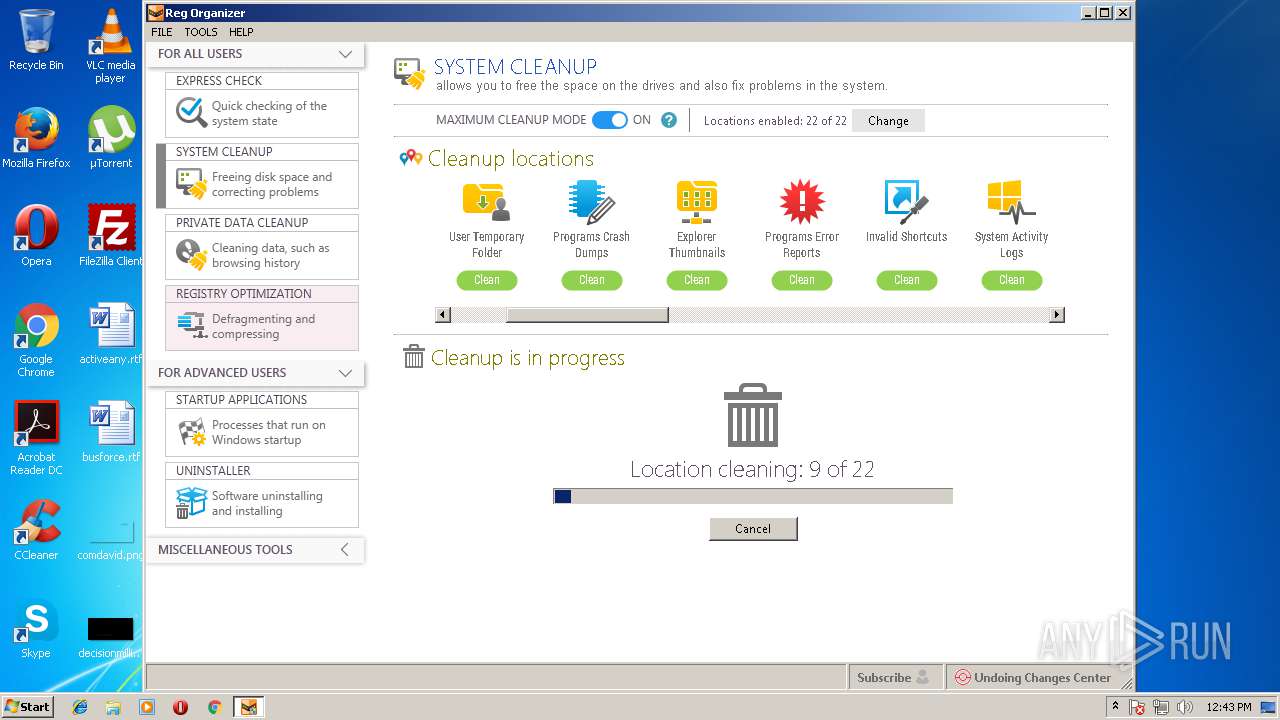Open the HELP menu
This screenshot has height=720, width=1280.
pos(241,32)
